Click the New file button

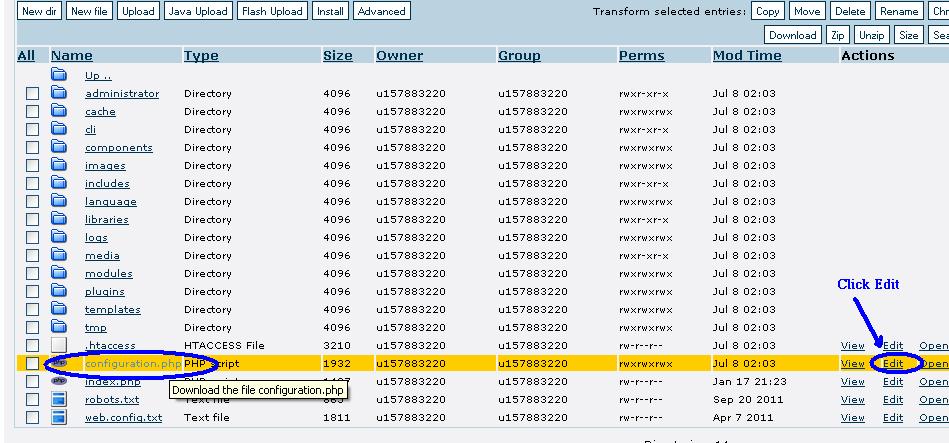90,11
